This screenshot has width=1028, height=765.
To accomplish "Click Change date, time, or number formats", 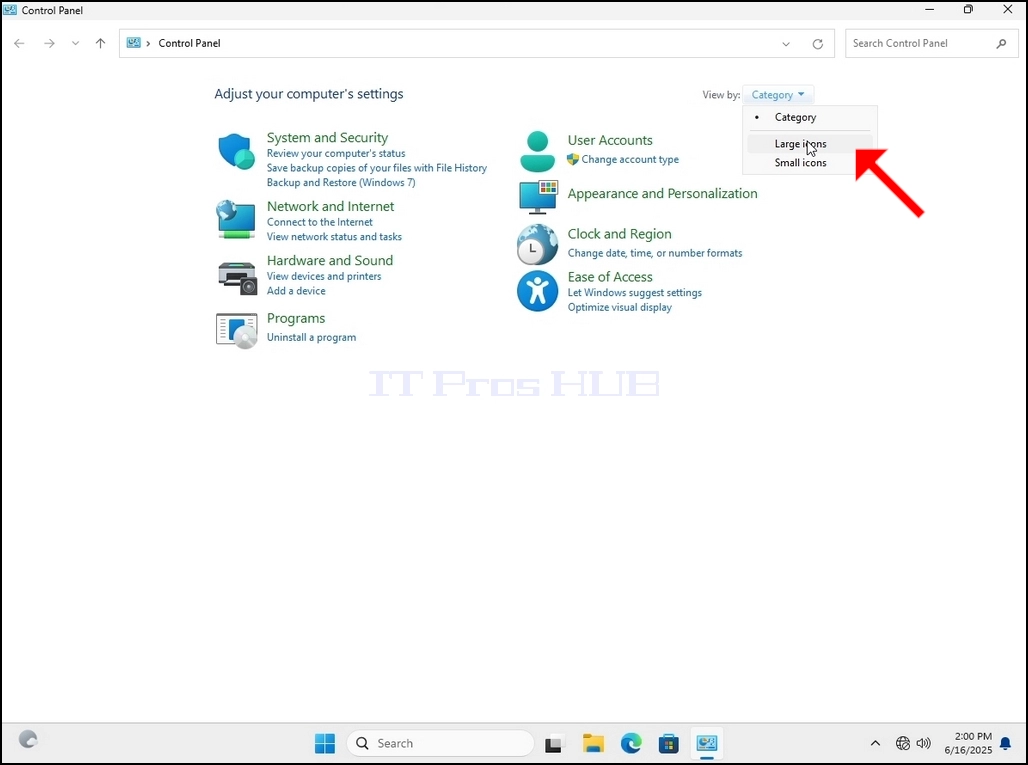I will point(655,253).
